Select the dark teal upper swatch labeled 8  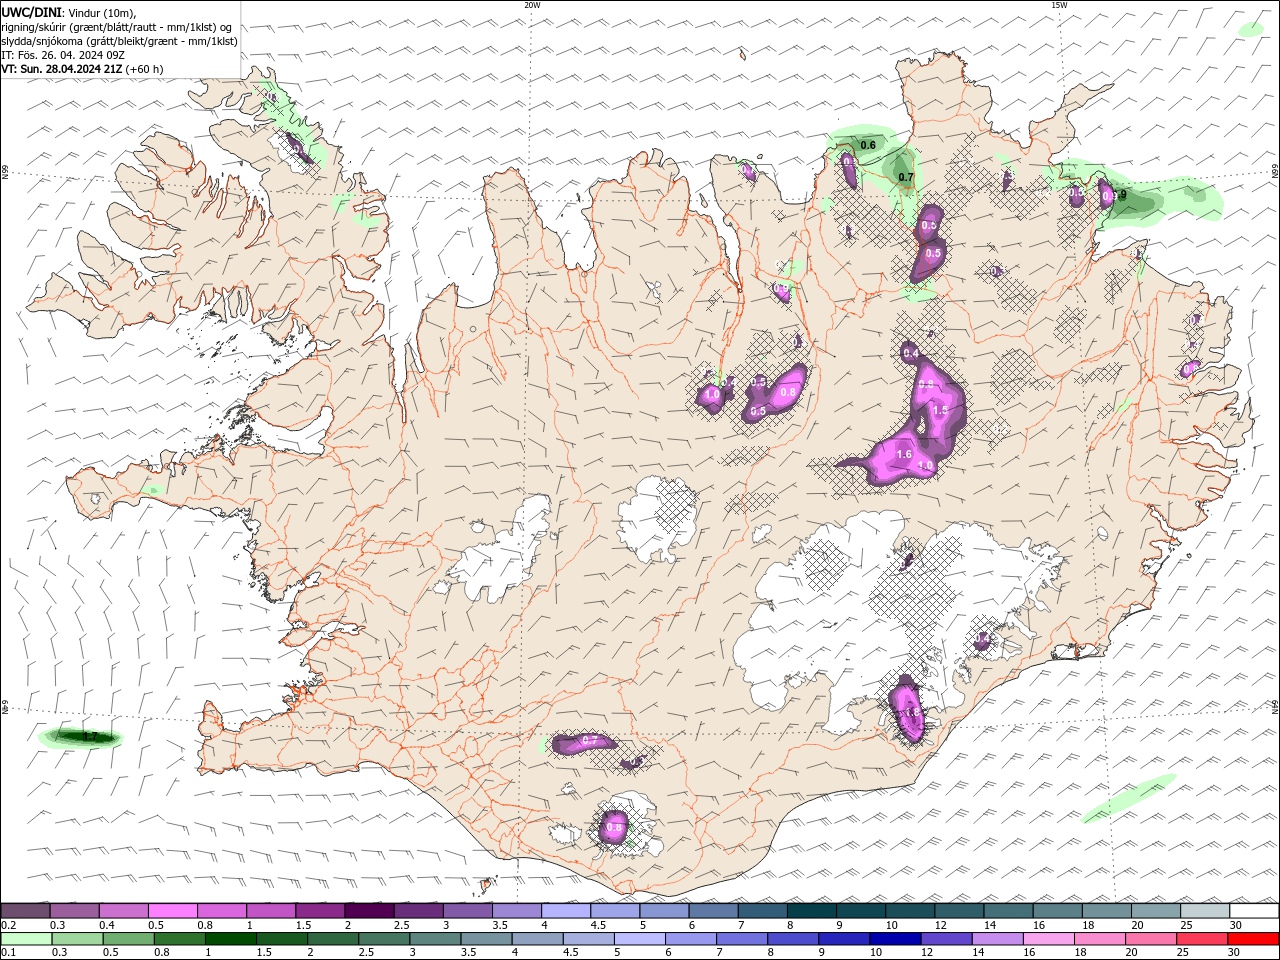click(x=810, y=910)
